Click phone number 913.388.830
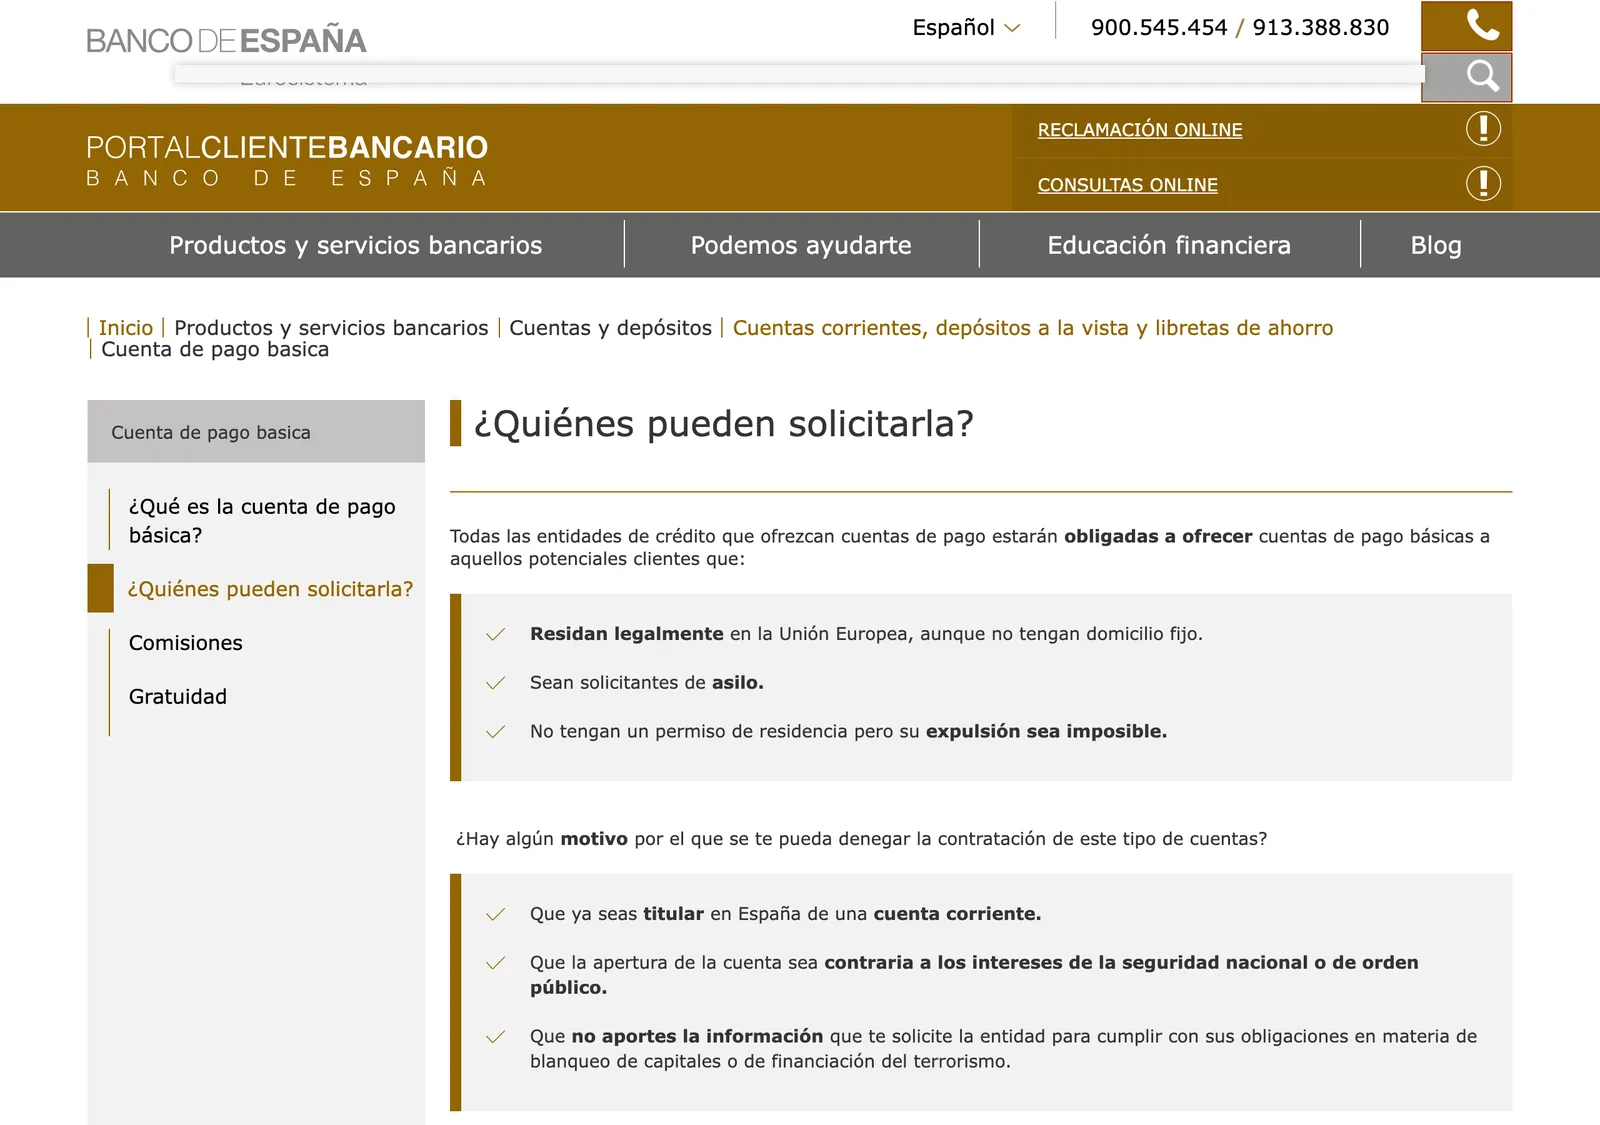The image size is (1600, 1125). click(x=1321, y=27)
